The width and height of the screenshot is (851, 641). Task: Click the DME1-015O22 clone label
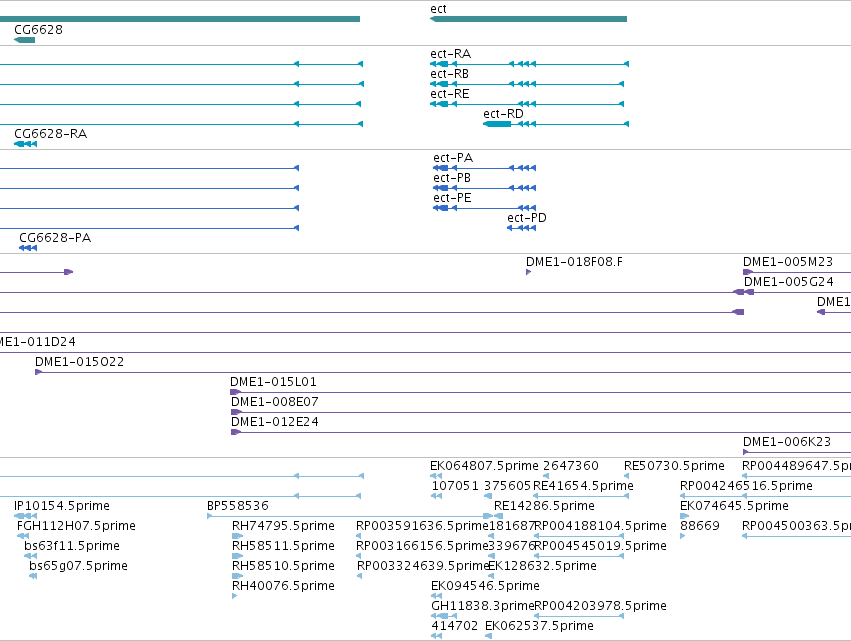79,362
